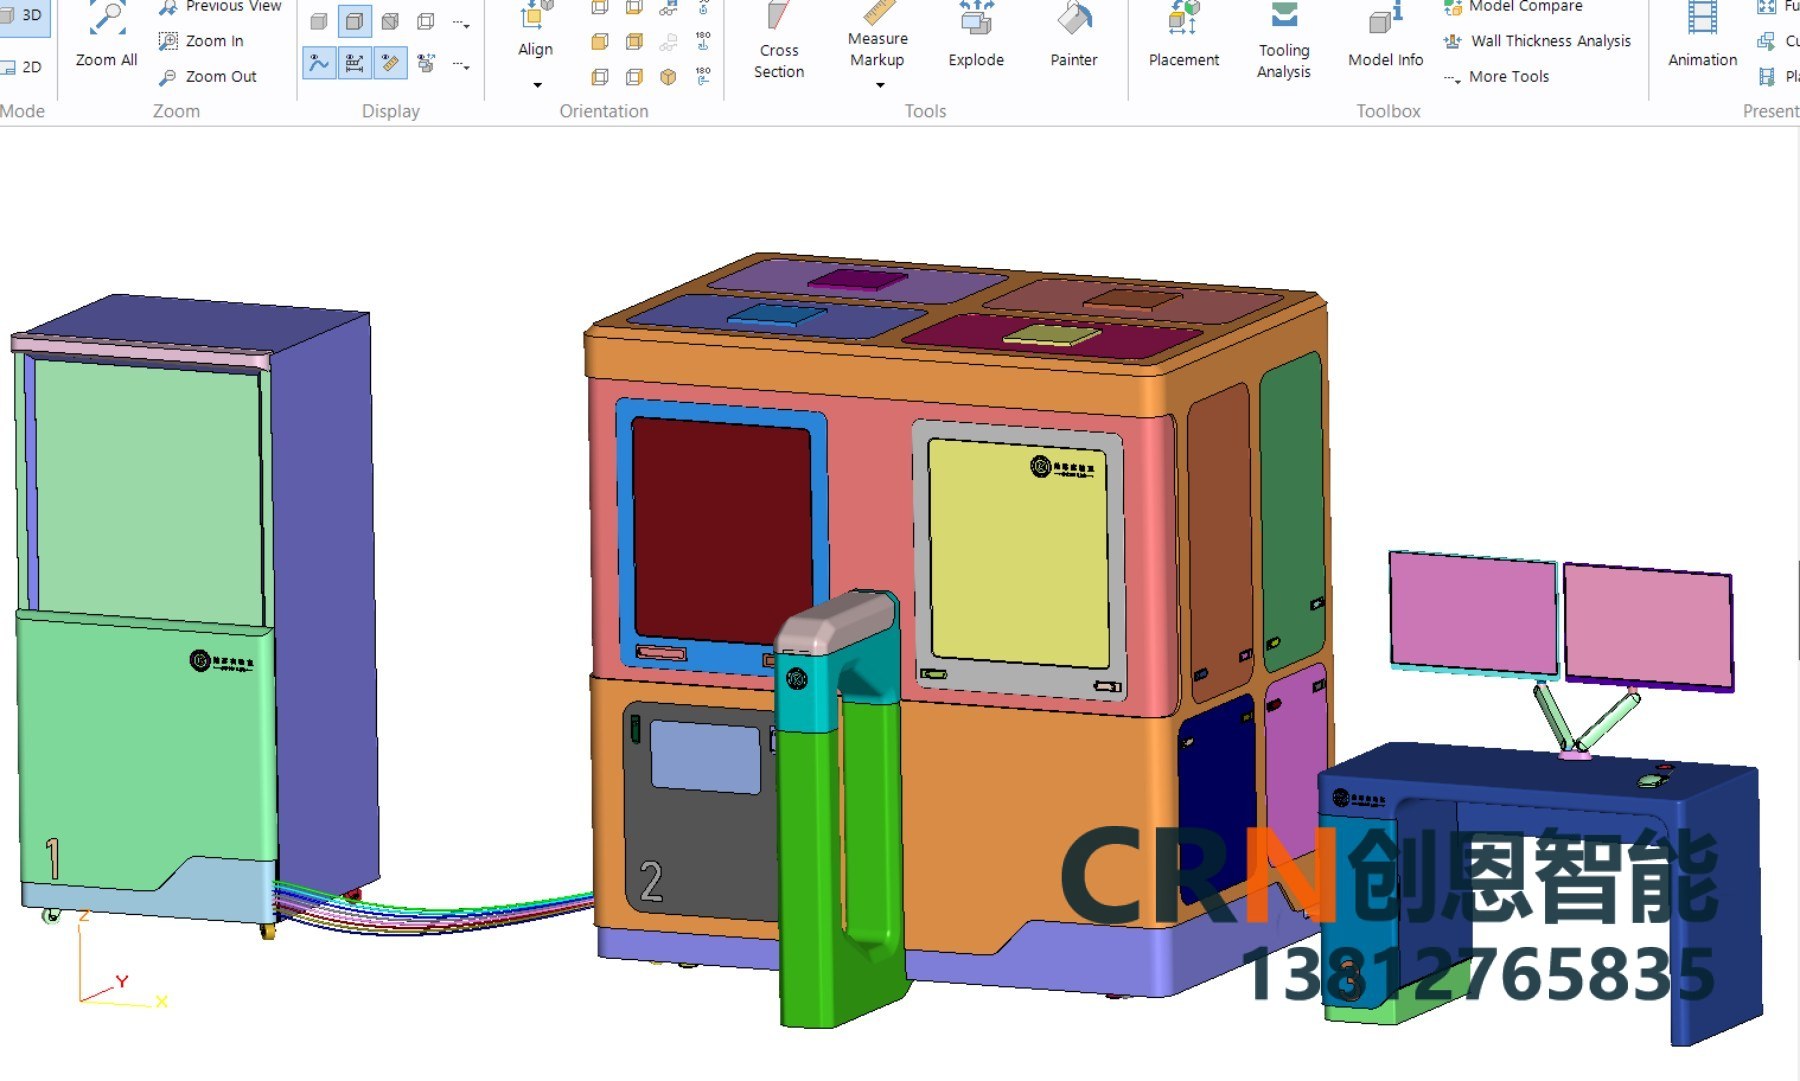Open Model Info
Image resolution: width=1800 pixels, height=1081 pixels.
click(x=1386, y=36)
